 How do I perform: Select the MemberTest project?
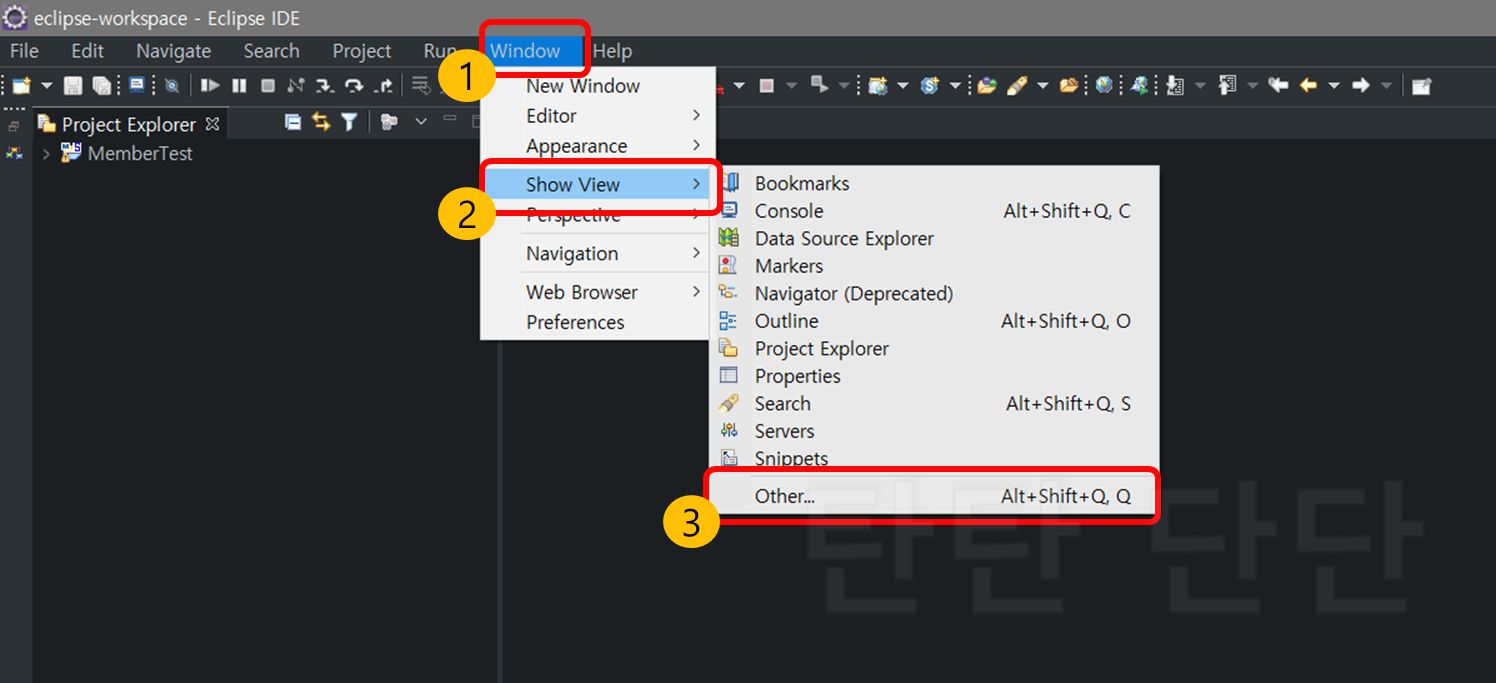point(140,154)
